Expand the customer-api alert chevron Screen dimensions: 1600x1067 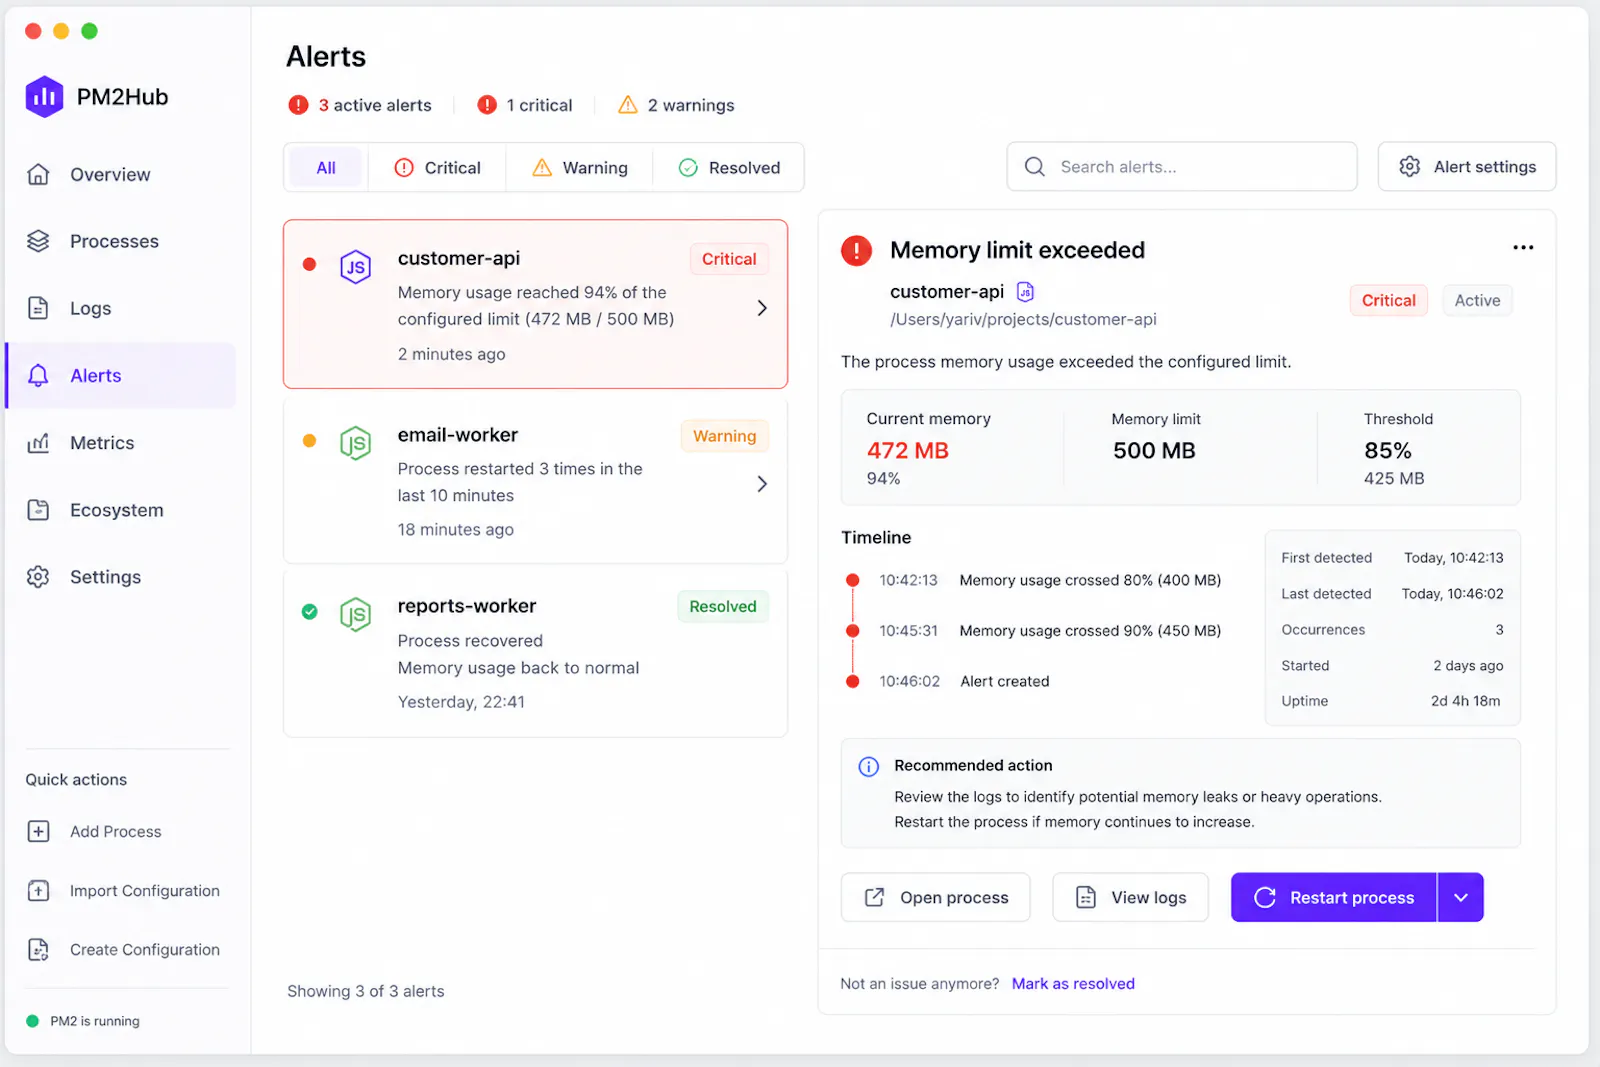tap(762, 308)
